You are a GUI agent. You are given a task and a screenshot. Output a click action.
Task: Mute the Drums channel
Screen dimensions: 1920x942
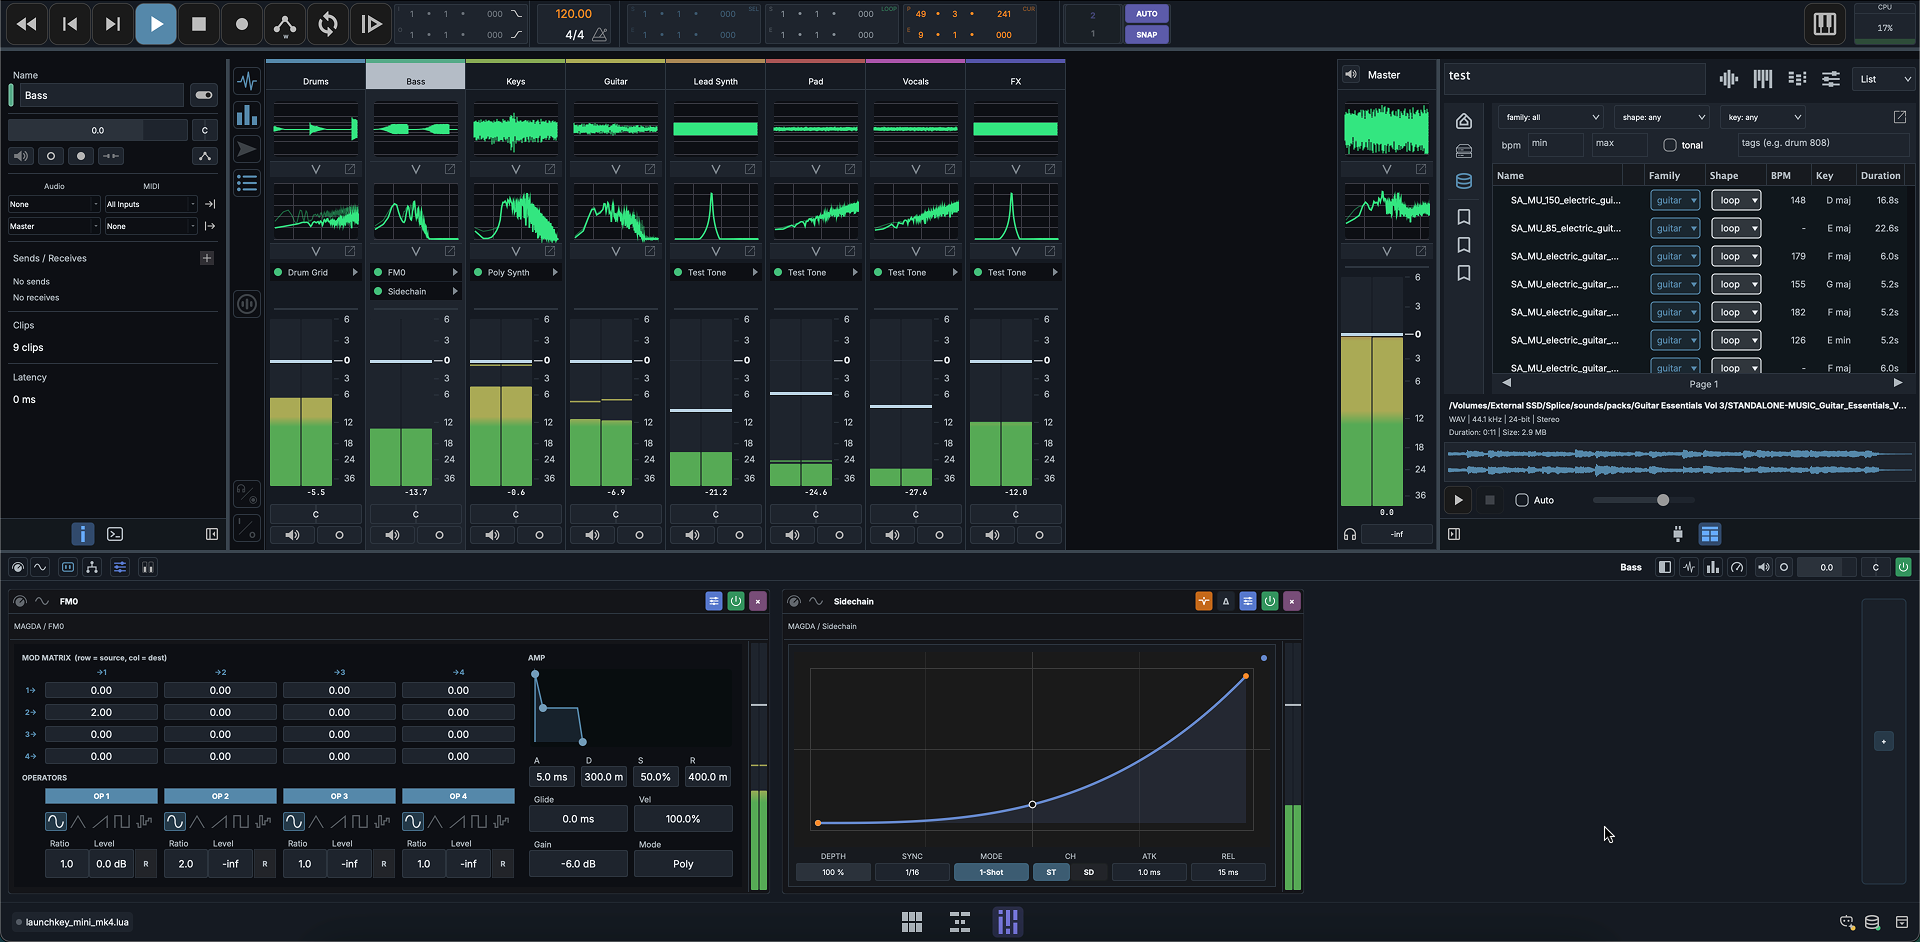[292, 535]
